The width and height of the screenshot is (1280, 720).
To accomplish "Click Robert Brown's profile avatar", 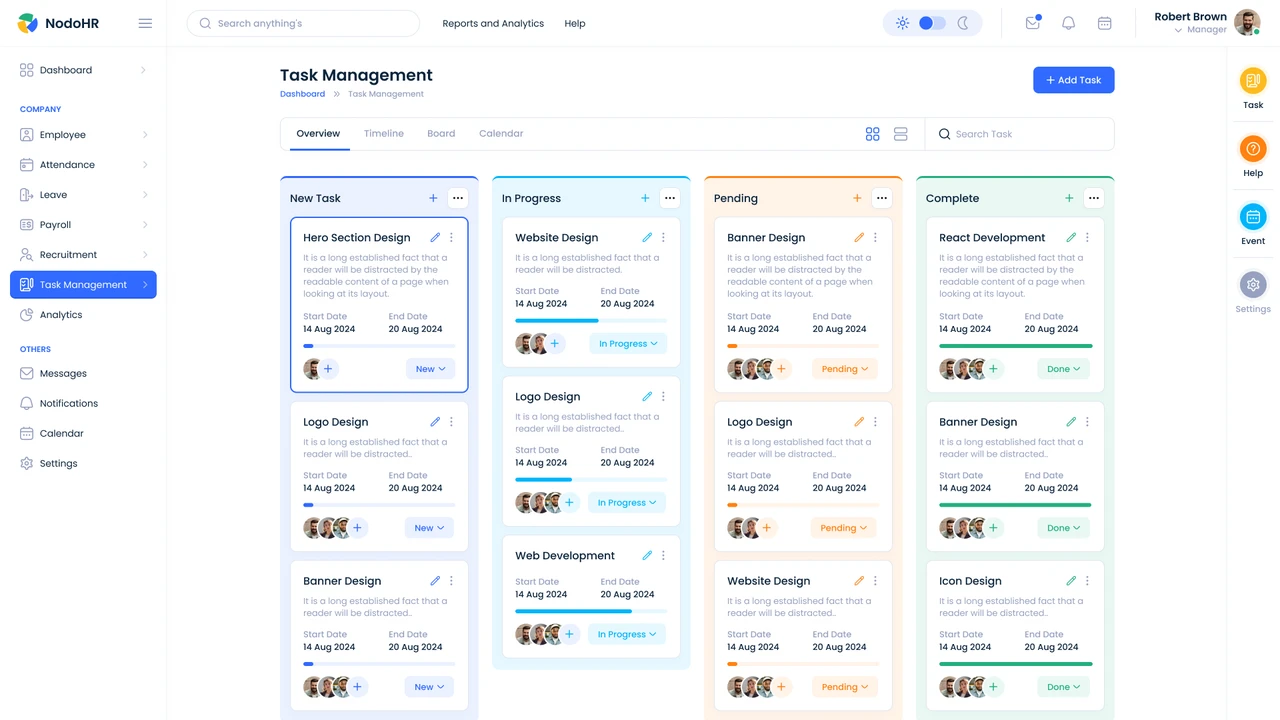I will (x=1247, y=22).
